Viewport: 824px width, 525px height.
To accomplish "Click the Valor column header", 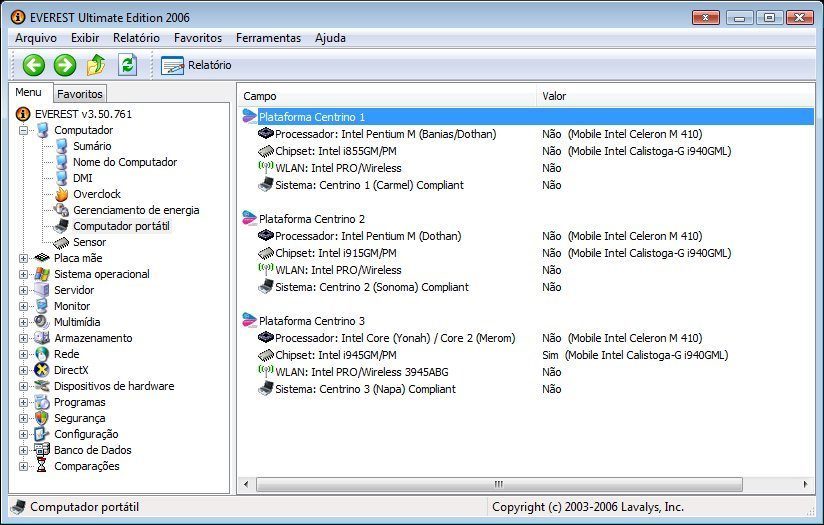I will click(x=676, y=96).
